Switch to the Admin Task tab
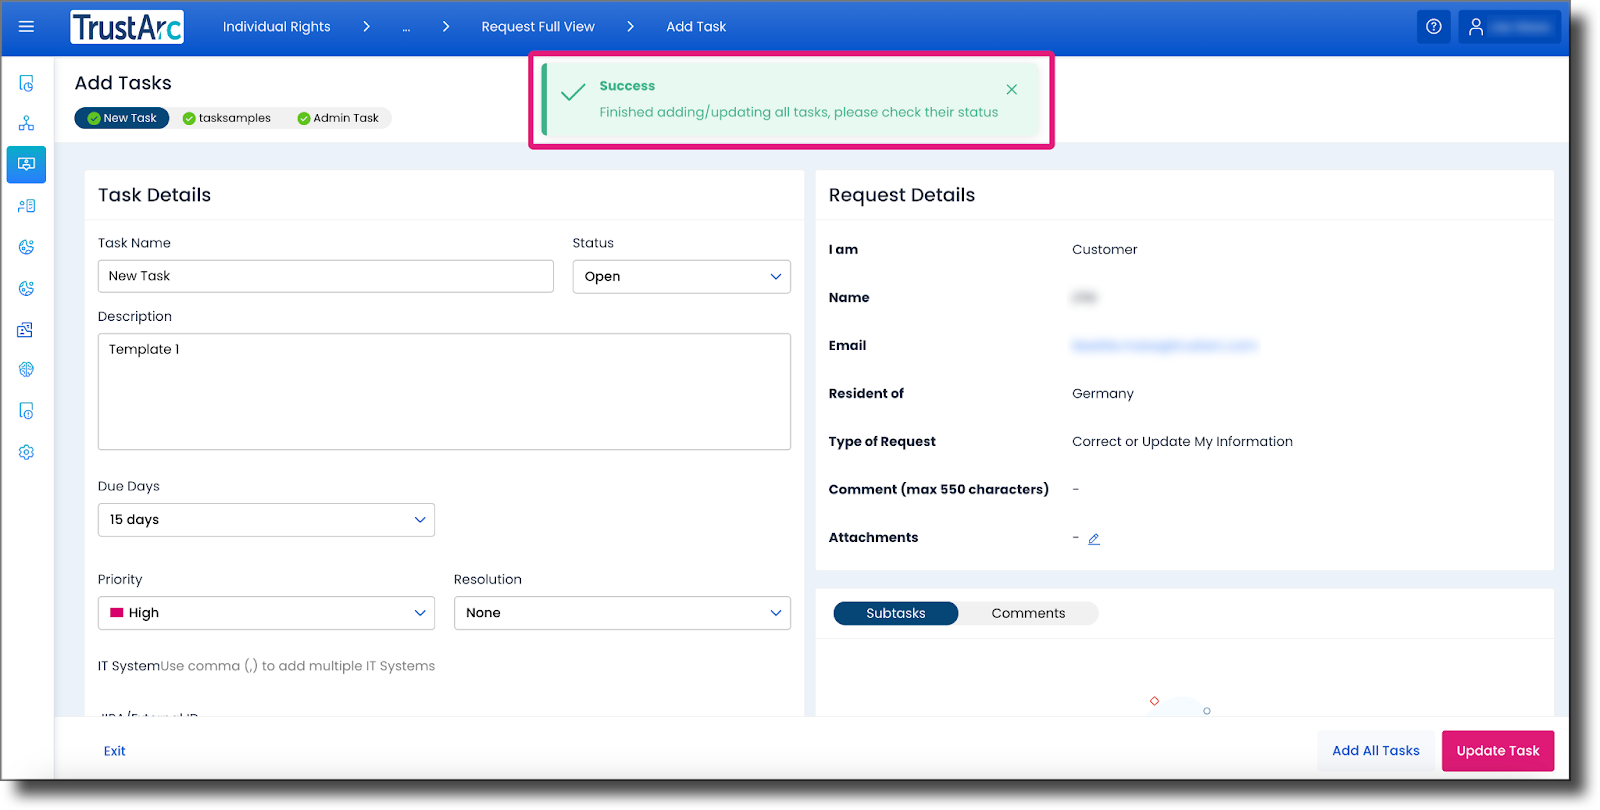 tap(338, 118)
